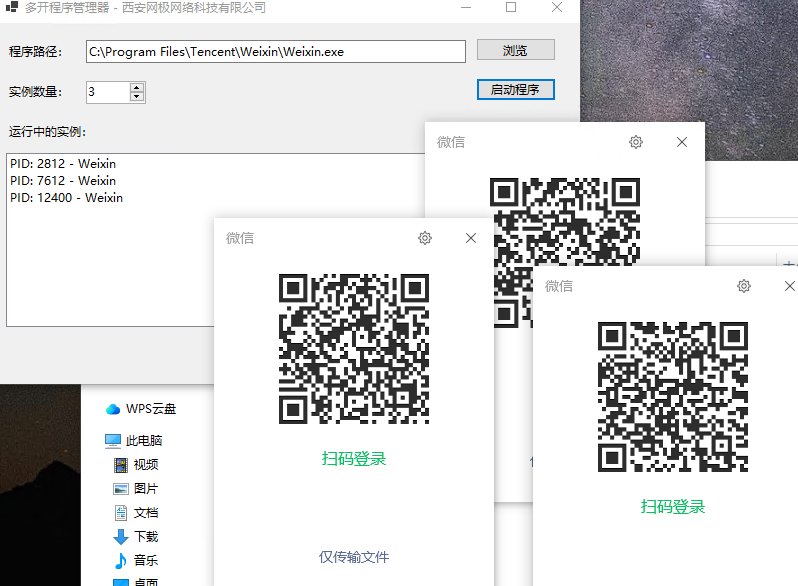Click the 浏览 browse button

point(516,50)
